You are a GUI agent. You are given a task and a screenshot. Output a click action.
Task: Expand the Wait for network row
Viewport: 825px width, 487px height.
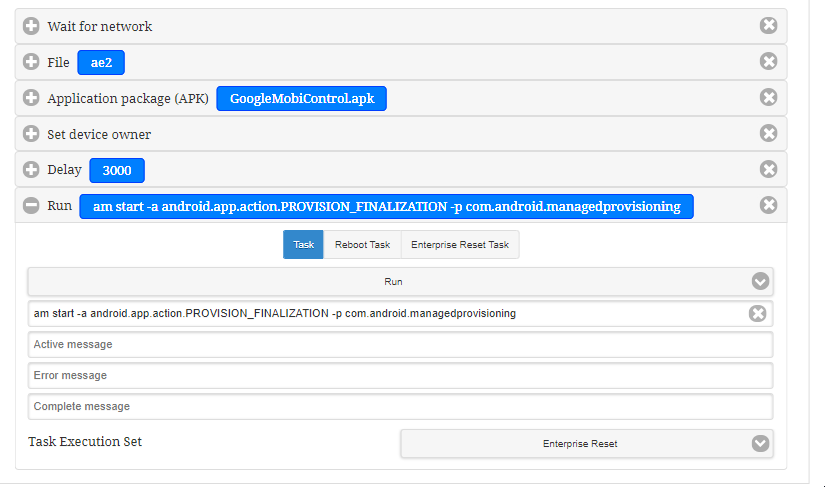(31, 26)
